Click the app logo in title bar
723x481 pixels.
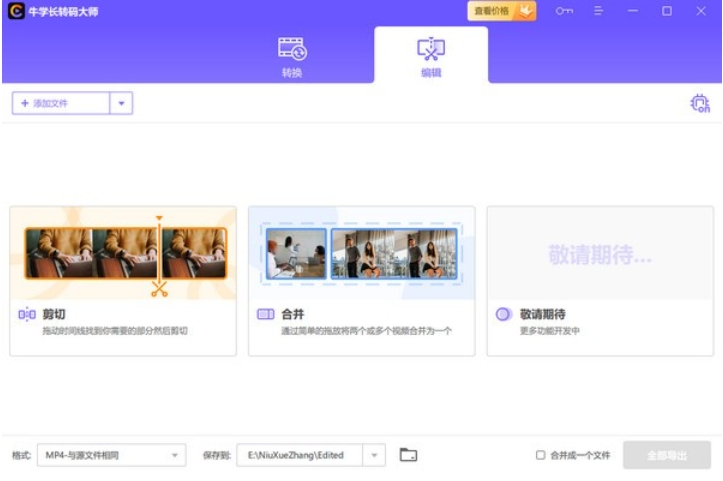(15, 11)
